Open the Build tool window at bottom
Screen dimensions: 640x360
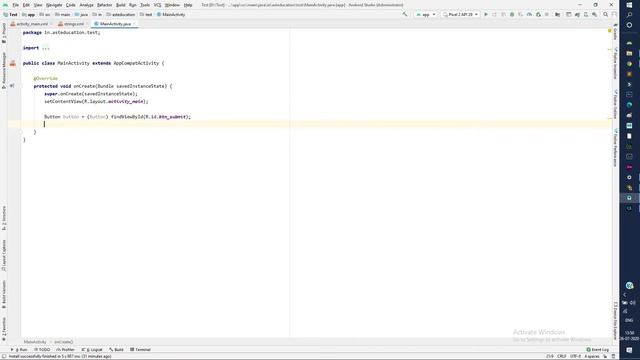click(116, 350)
